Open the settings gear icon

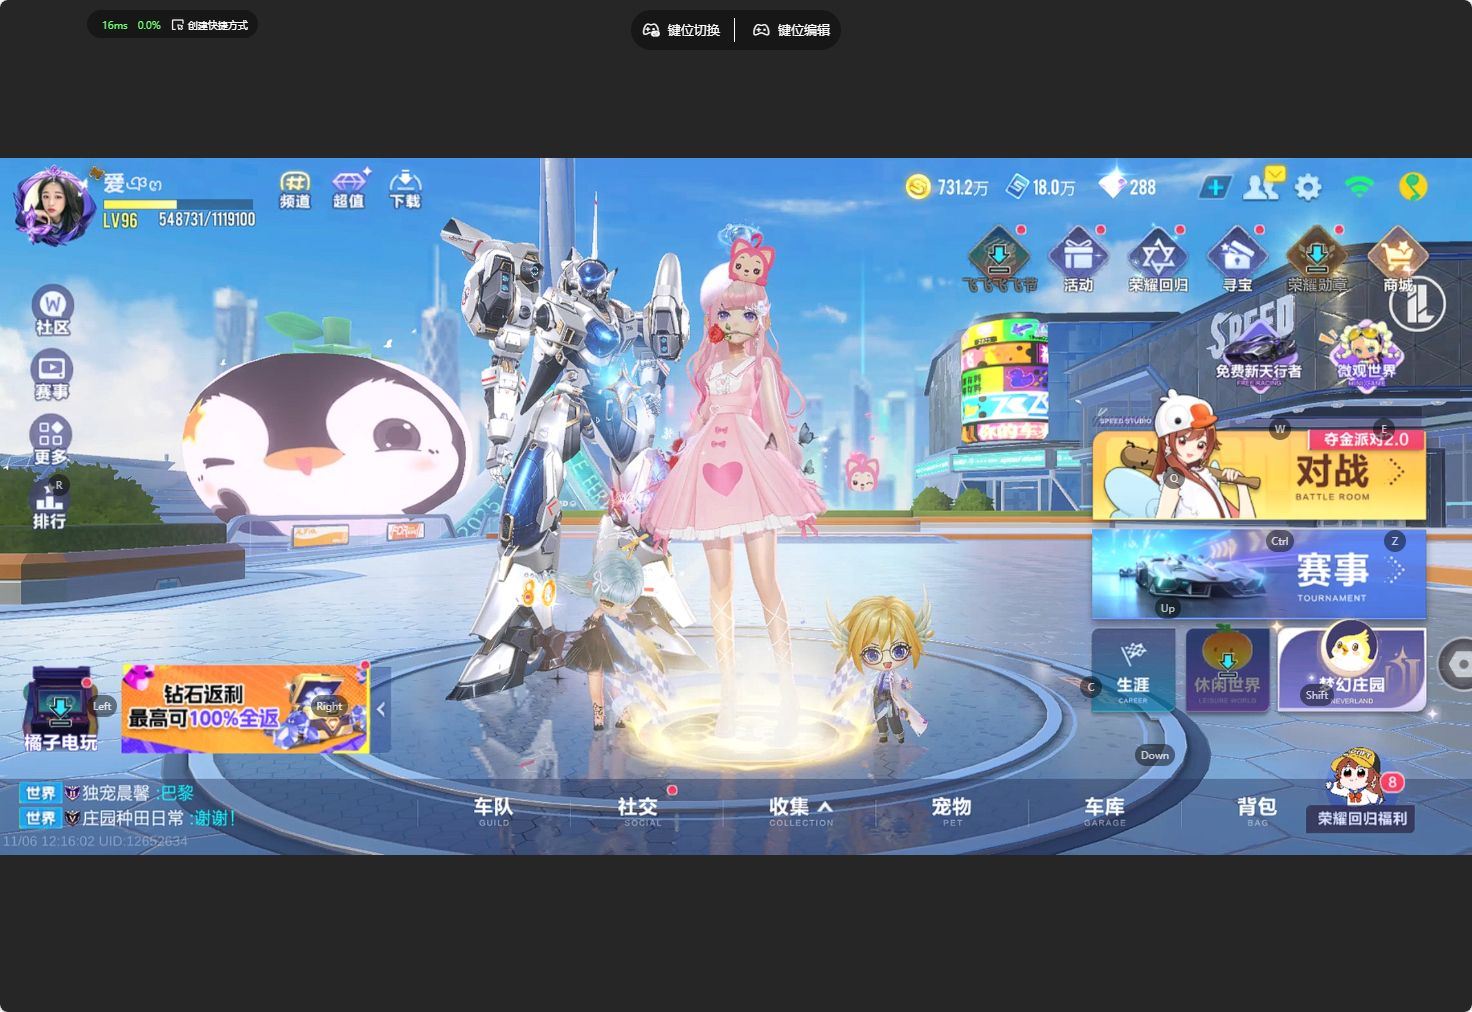pyautogui.click(x=1308, y=187)
